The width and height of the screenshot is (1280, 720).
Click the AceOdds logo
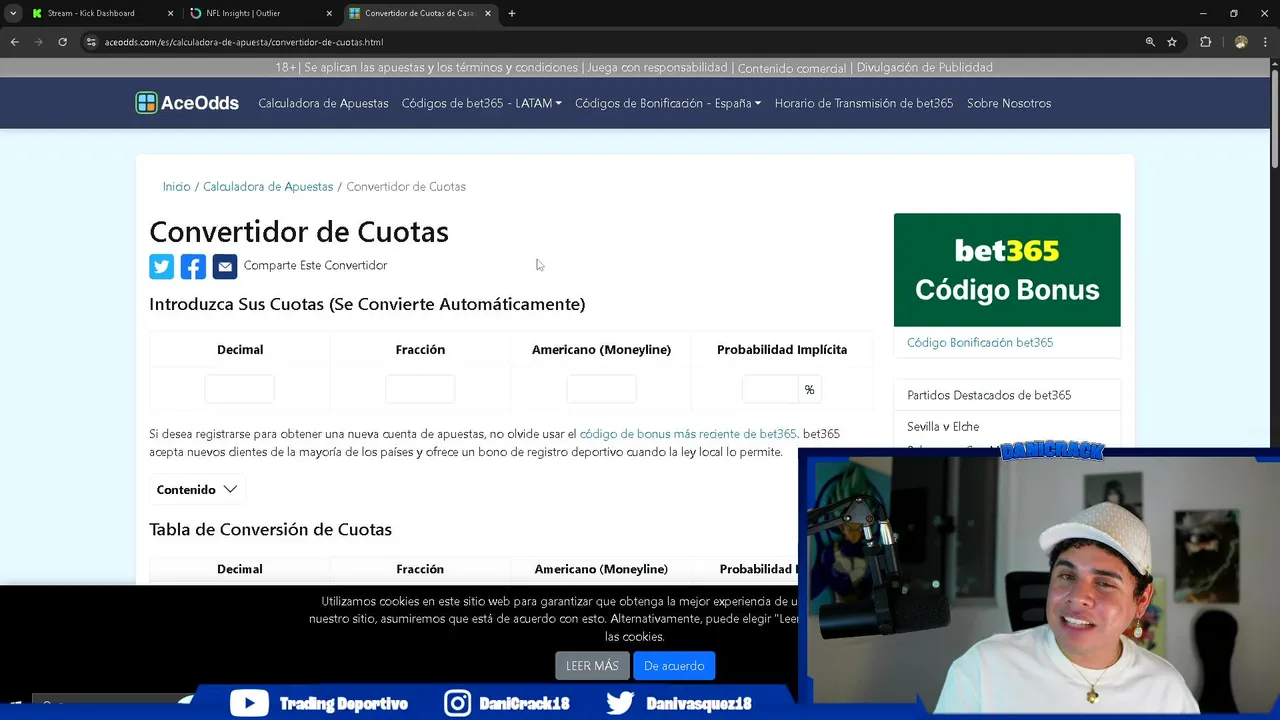point(187,103)
